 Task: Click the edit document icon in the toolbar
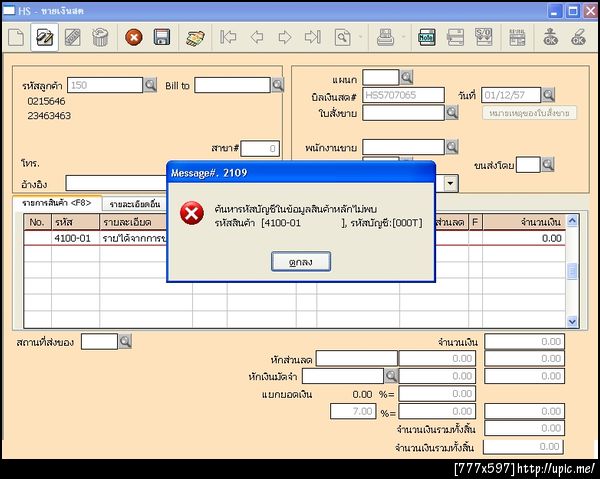click(x=44, y=37)
